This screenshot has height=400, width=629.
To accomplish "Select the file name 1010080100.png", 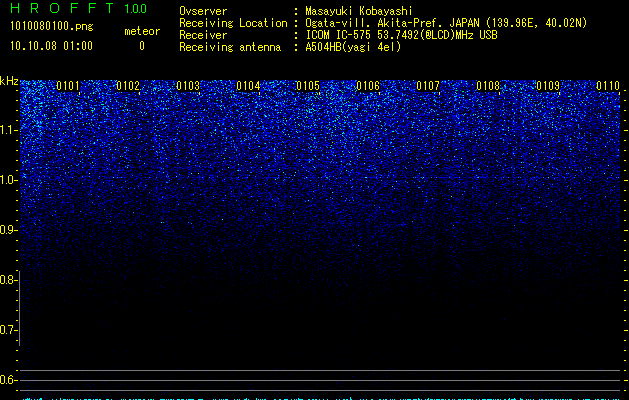I will 51,27.
